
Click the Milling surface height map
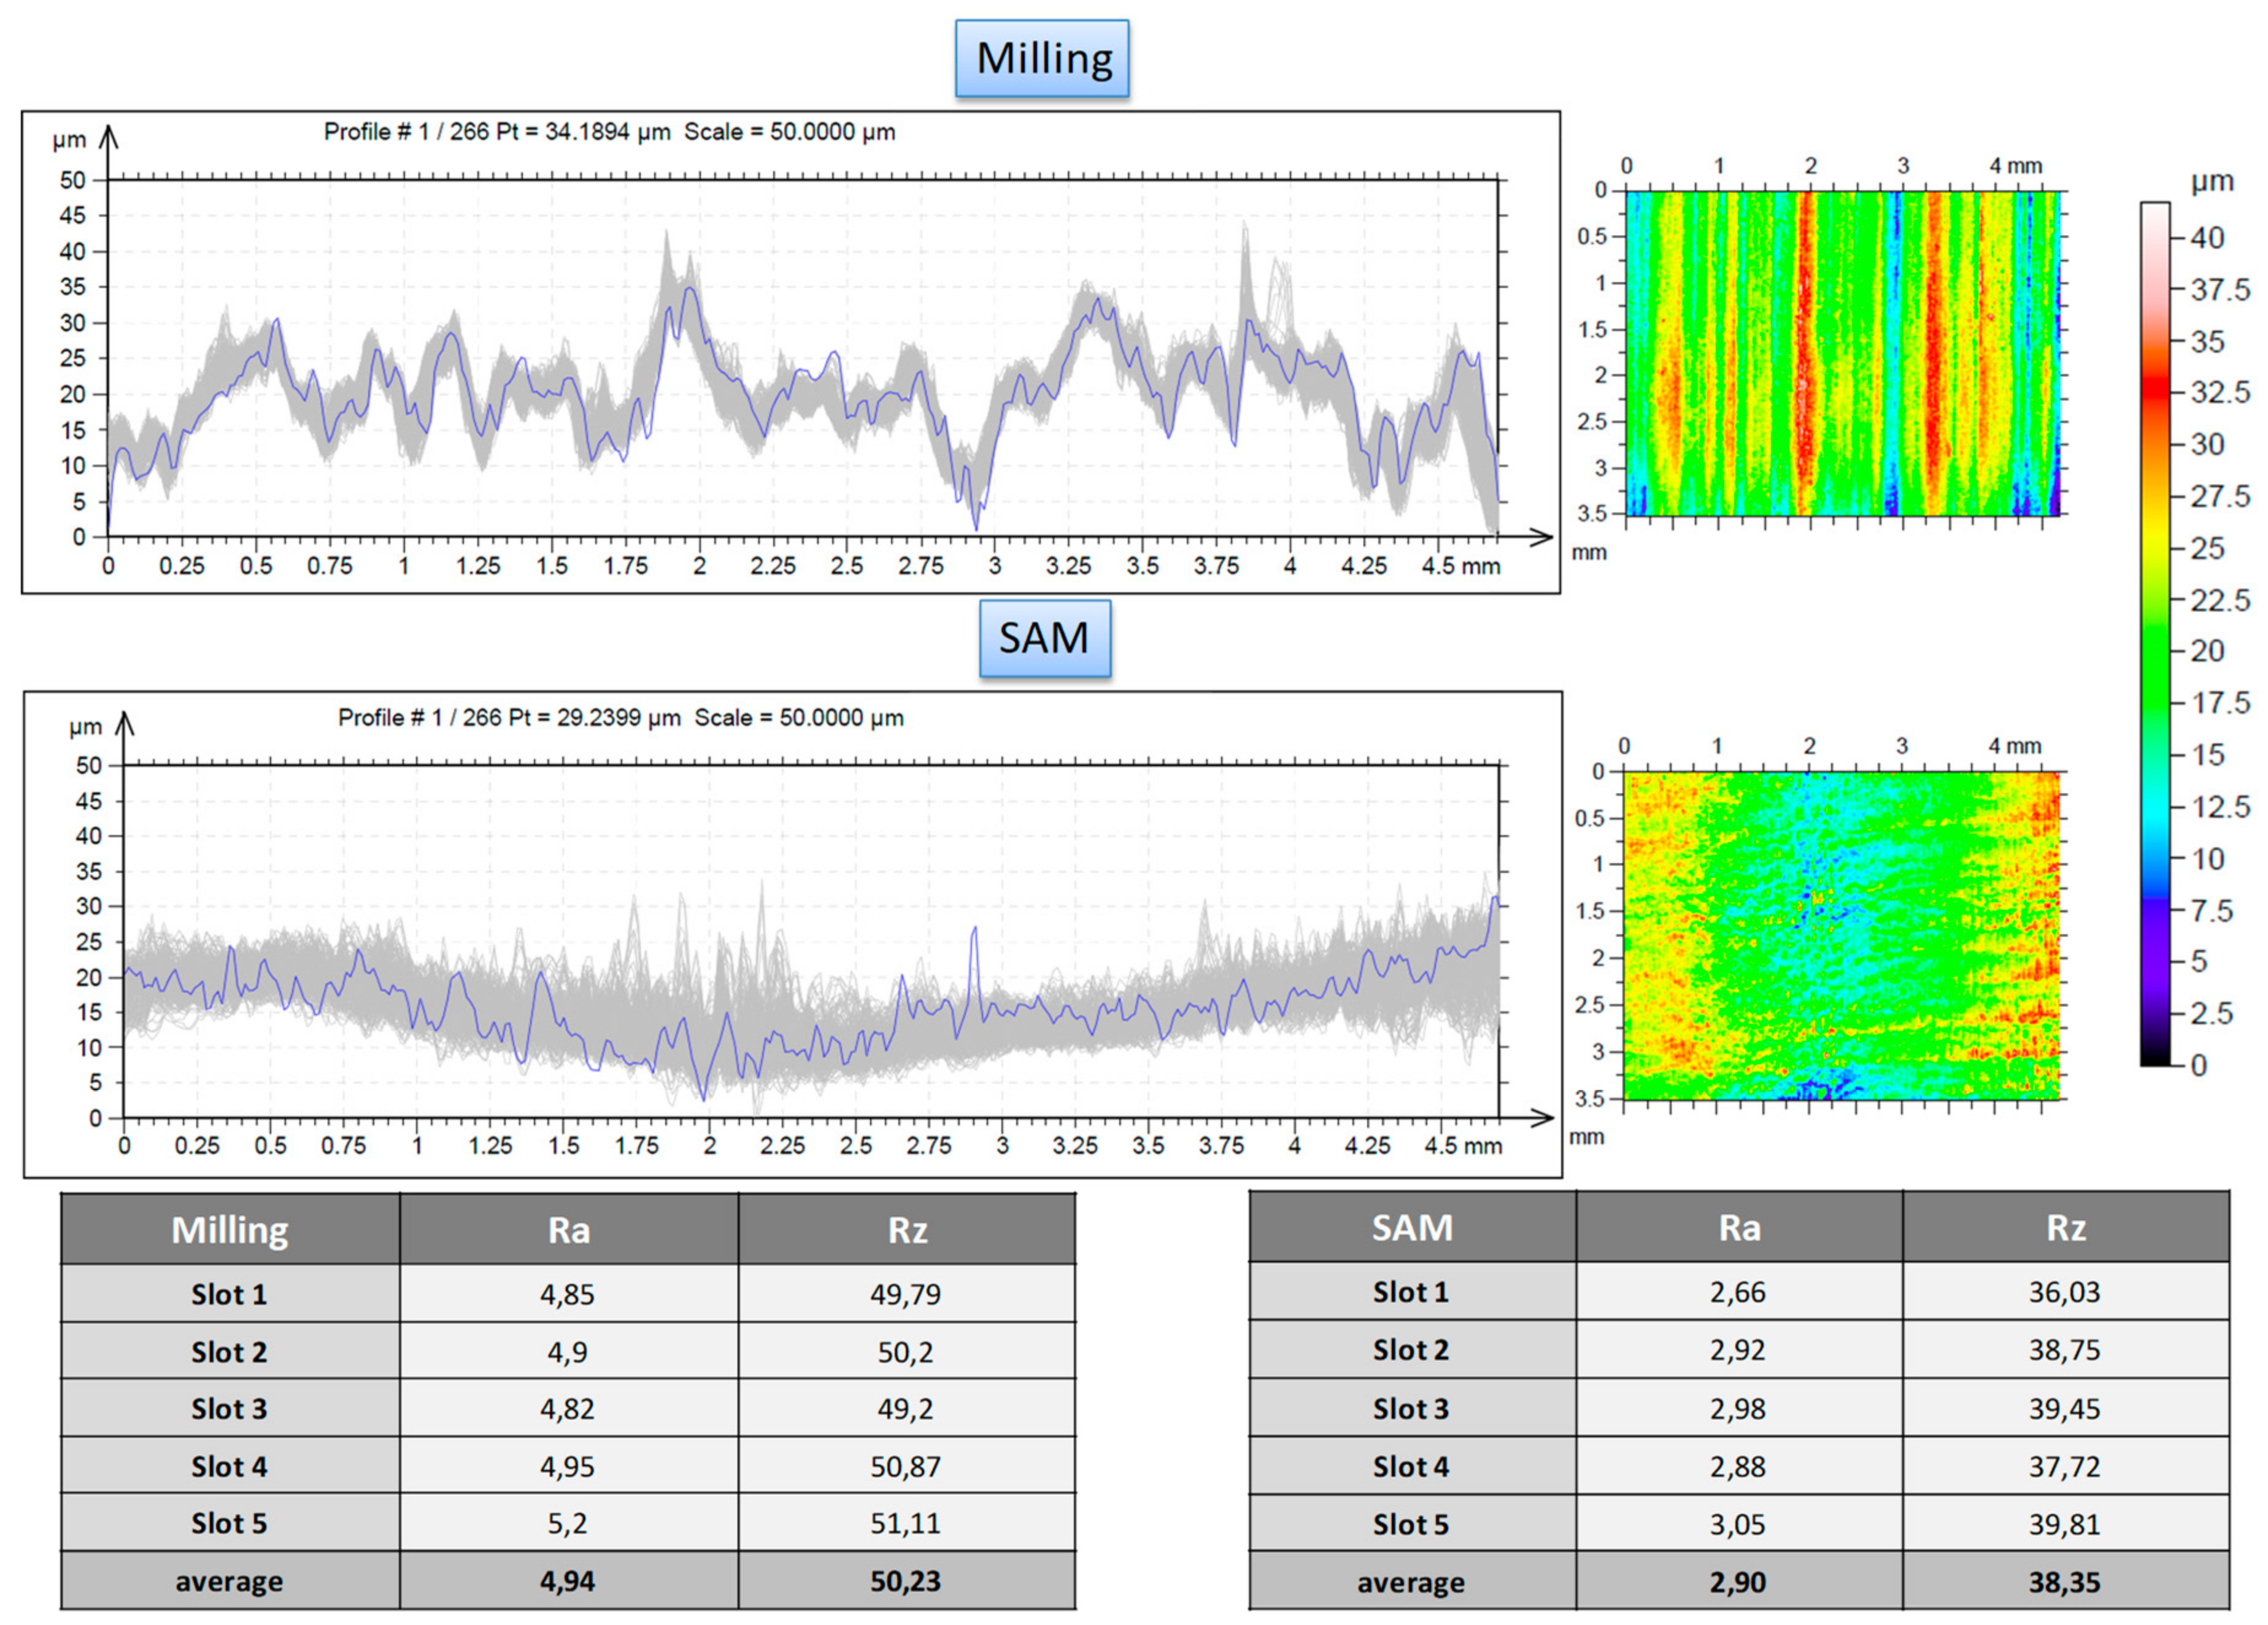(1842, 353)
